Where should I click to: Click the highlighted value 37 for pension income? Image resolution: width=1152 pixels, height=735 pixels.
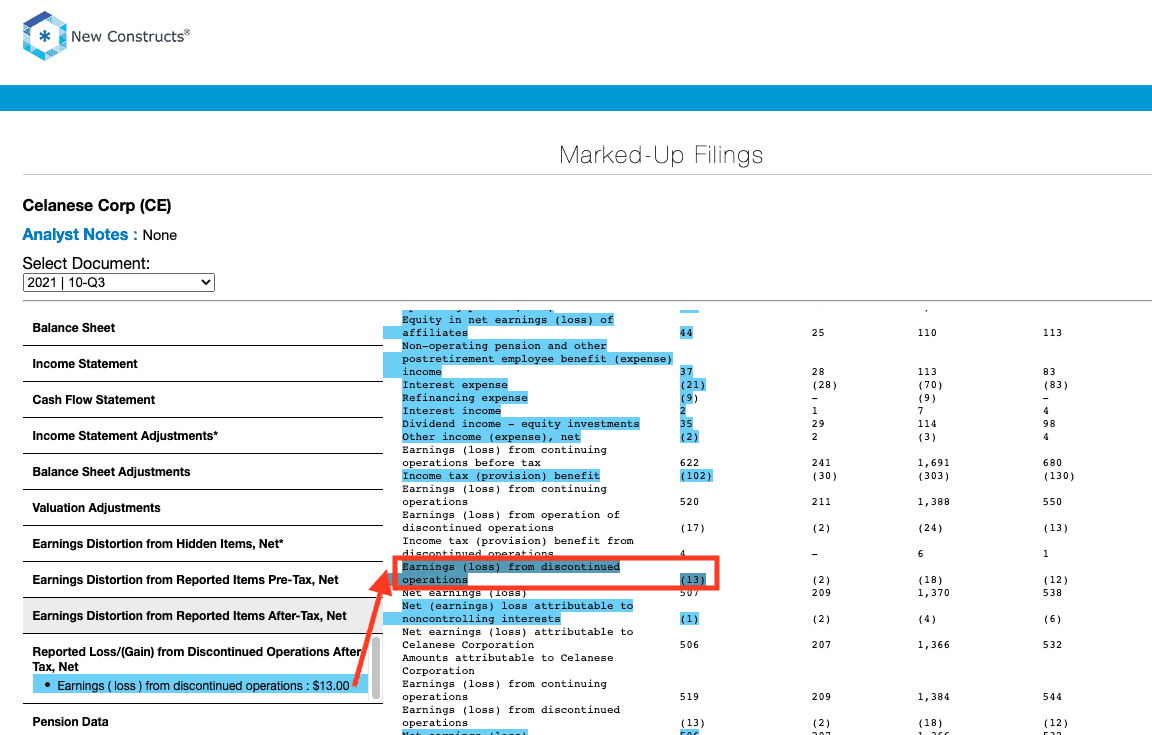coord(686,372)
